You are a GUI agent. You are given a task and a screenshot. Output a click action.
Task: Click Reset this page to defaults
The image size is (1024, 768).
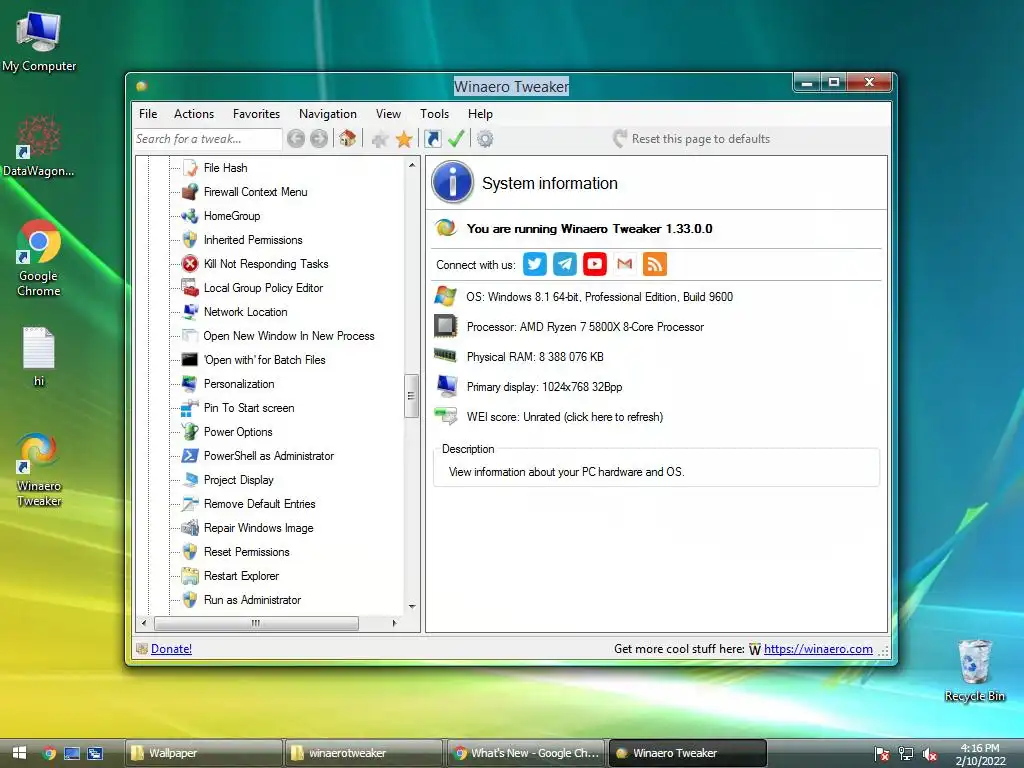pos(692,138)
